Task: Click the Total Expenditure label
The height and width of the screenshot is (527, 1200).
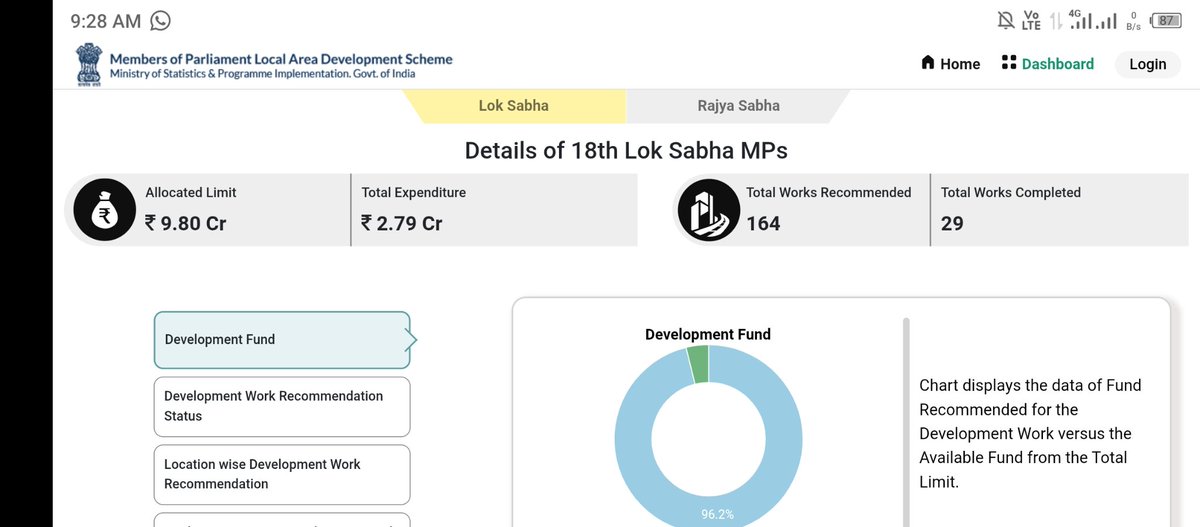Action: 413,192
